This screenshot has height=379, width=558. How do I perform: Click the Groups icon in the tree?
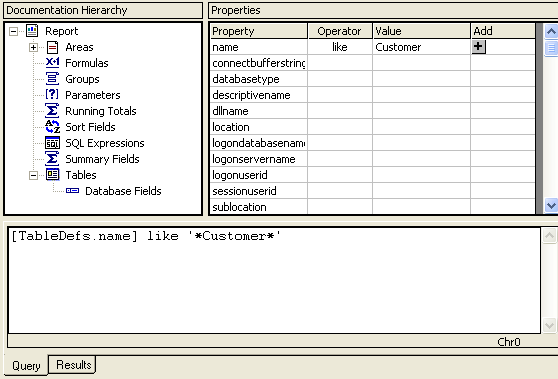pos(52,79)
